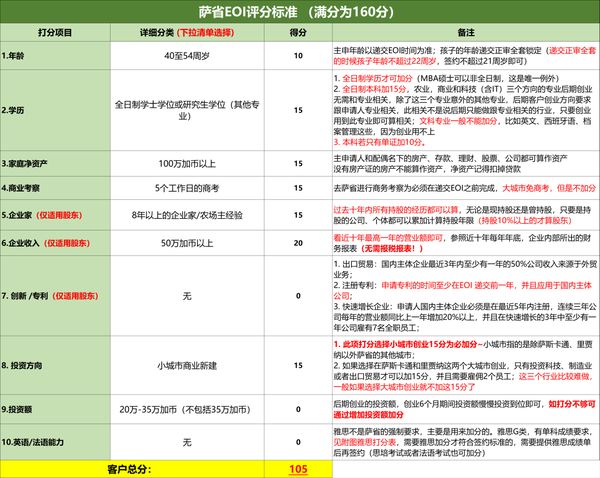Click the '备注' column header
The image size is (600, 478).
(466, 33)
